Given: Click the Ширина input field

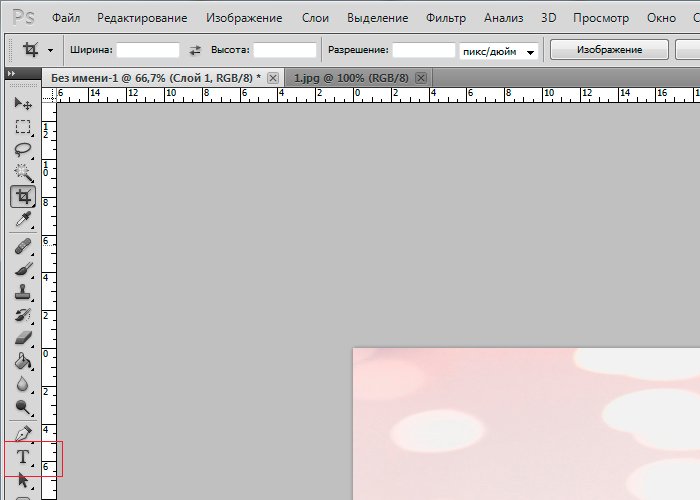Looking at the screenshot, I should pyautogui.click(x=149, y=50).
